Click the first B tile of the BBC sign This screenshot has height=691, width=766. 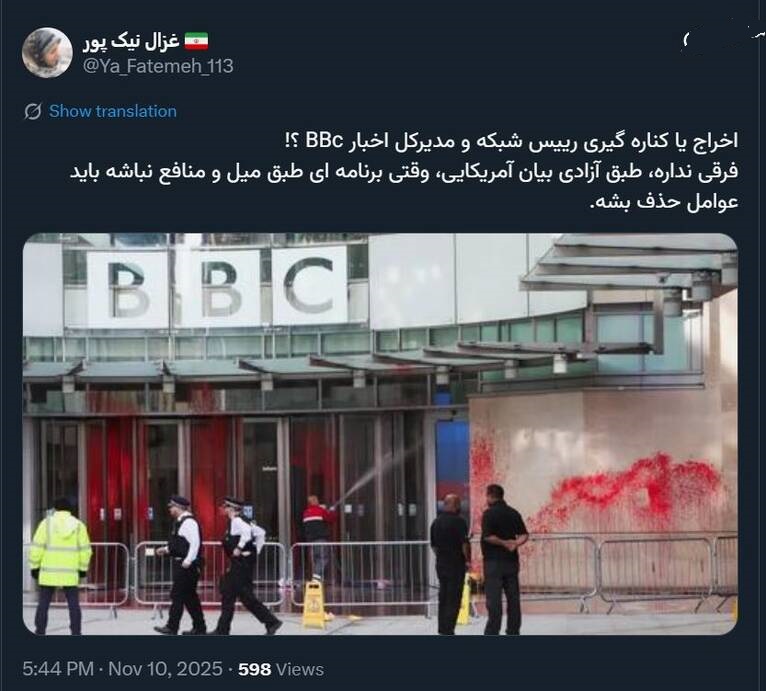[x=128, y=289]
